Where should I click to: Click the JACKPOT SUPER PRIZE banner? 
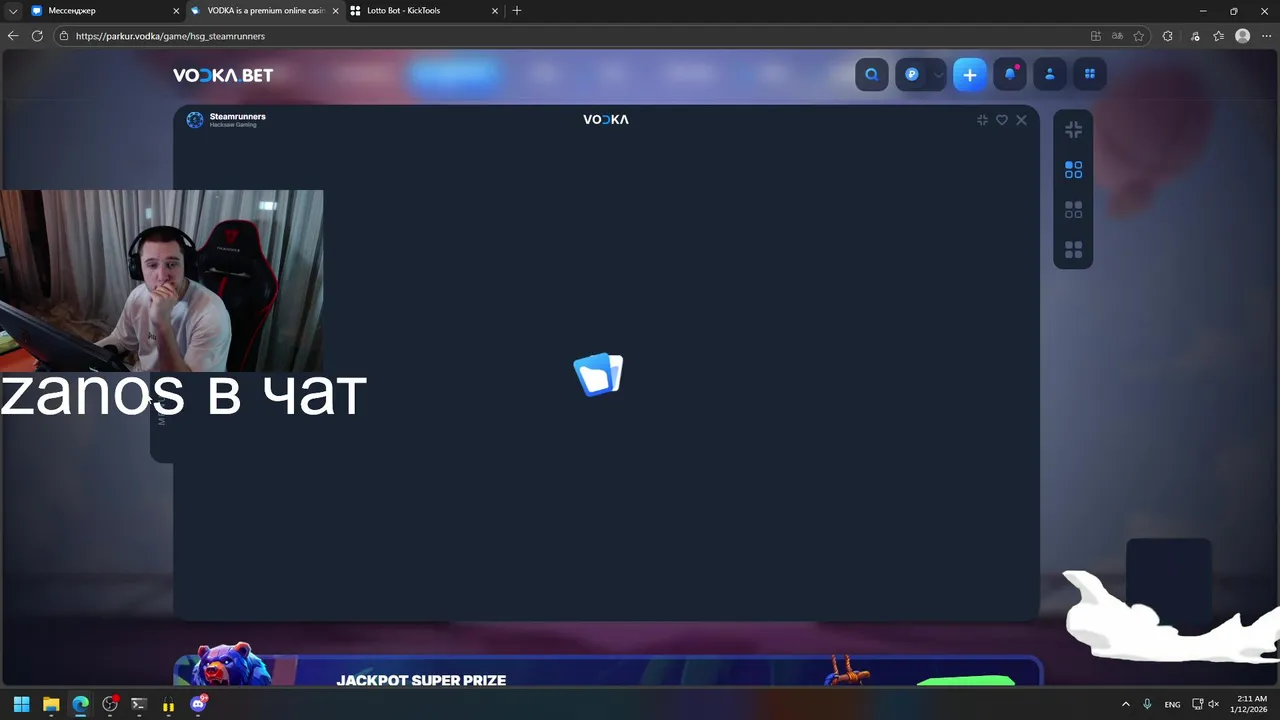click(x=608, y=671)
